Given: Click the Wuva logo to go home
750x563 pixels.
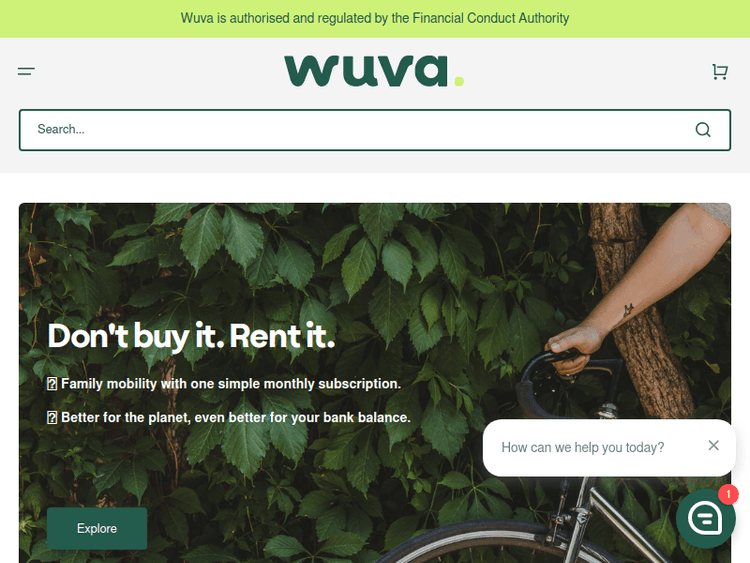Looking at the screenshot, I should coord(374,71).
